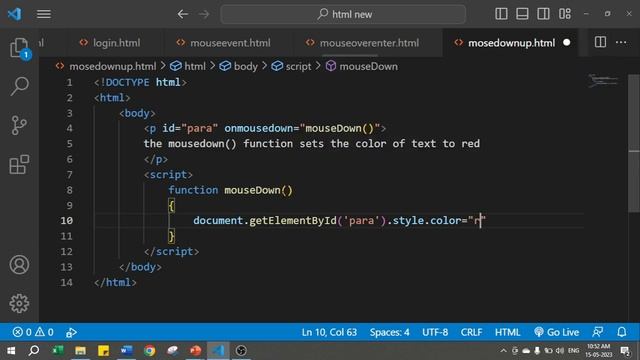The width and height of the screenshot is (640, 360).
Task: Change line ending via CRLF
Action: pos(471,332)
